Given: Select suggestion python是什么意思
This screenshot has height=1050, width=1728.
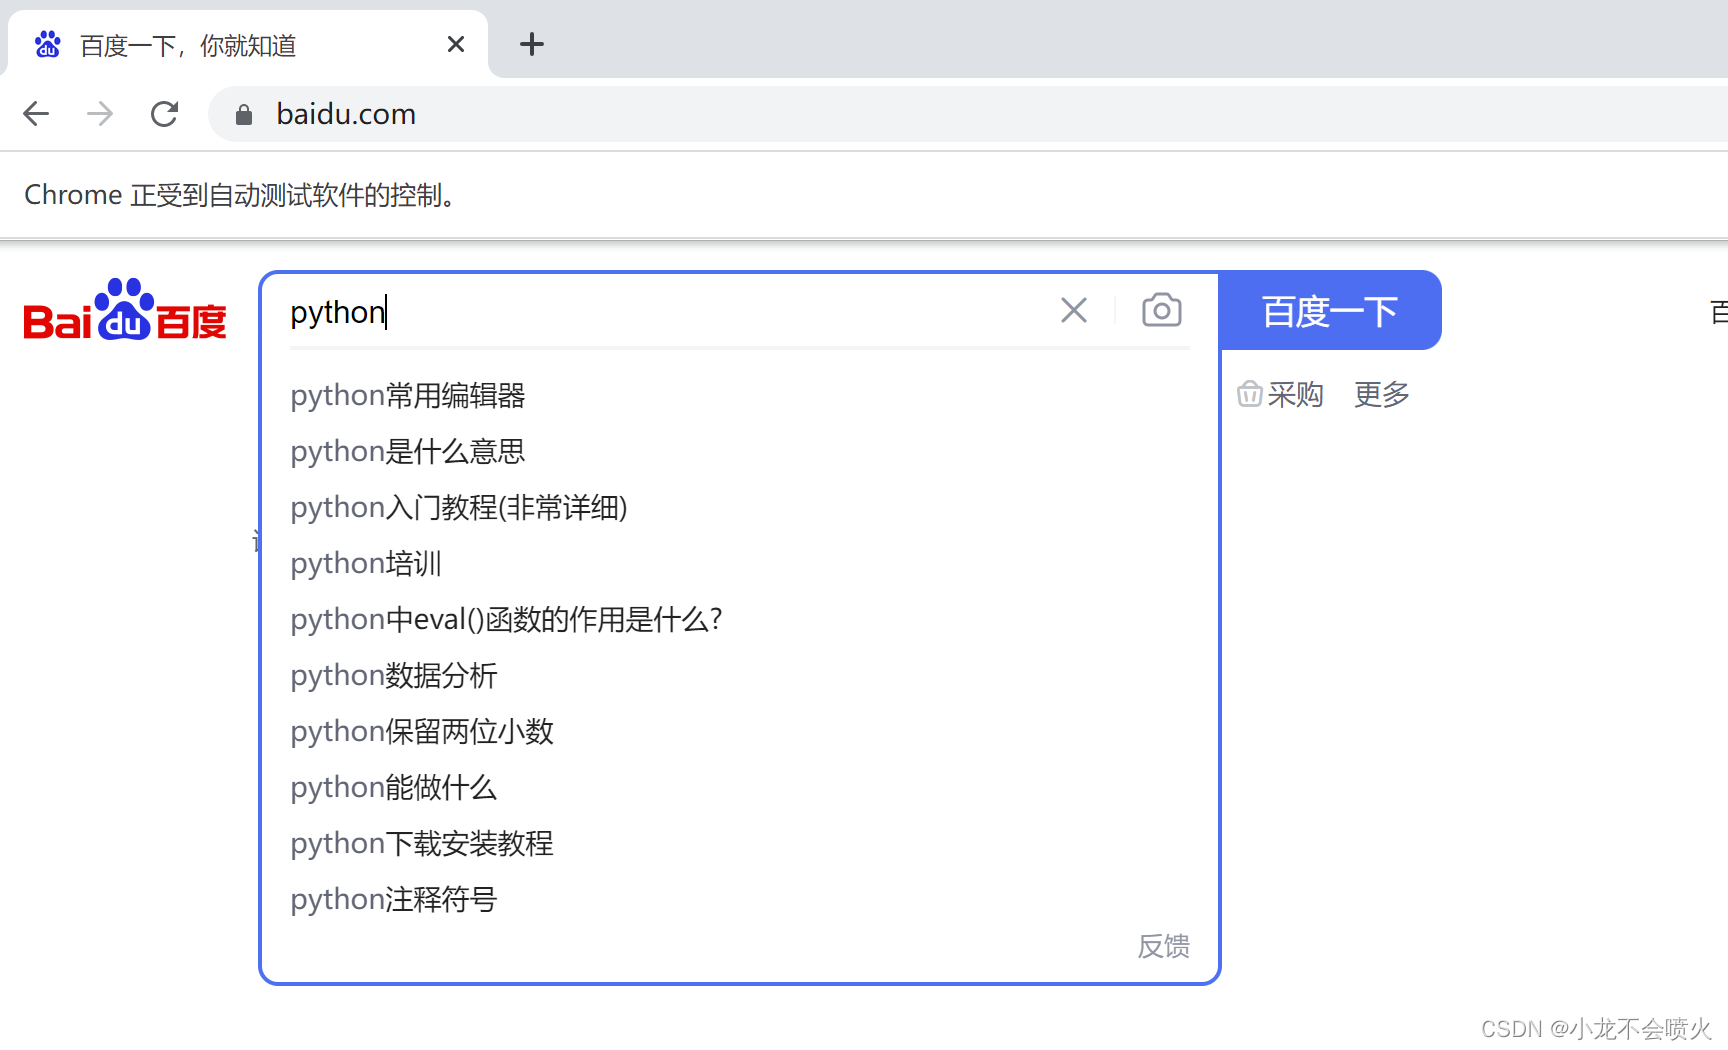Looking at the screenshot, I should click(740, 452).
